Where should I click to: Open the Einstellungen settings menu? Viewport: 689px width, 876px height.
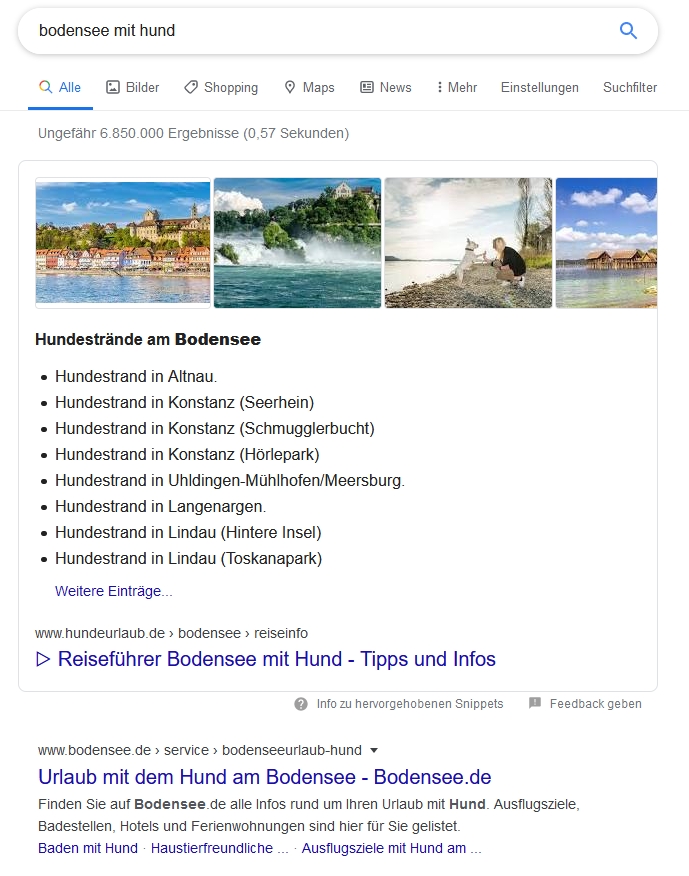click(x=539, y=88)
